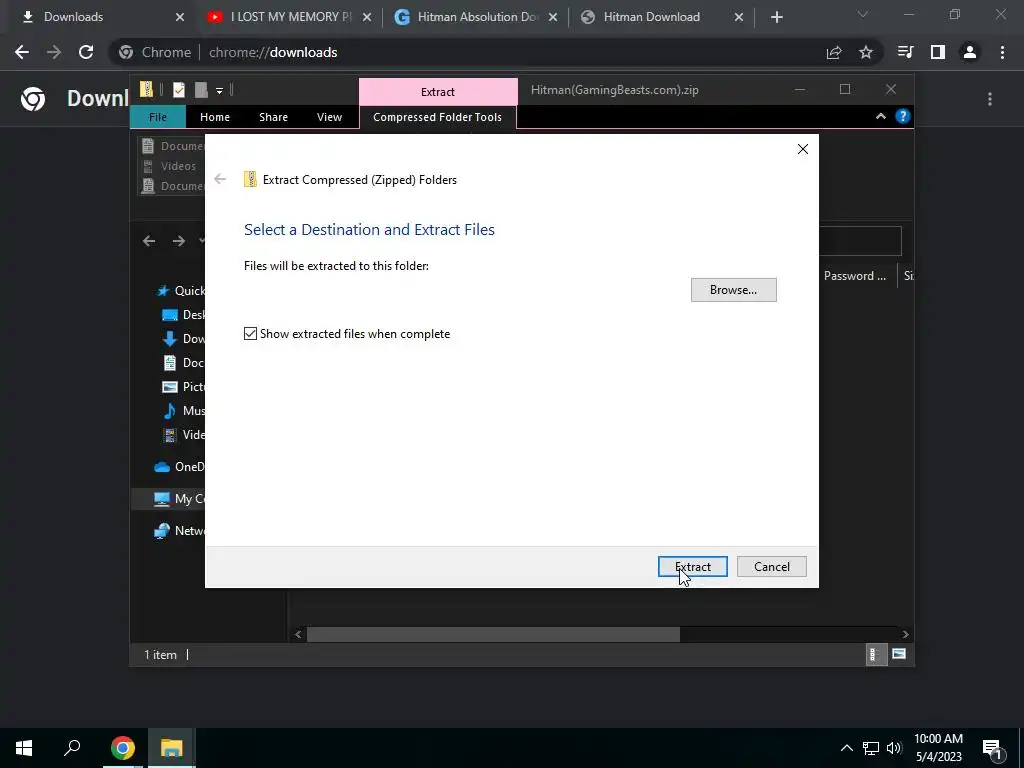Reload the Chrome page
This screenshot has height=768, width=1024.
pyautogui.click(x=86, y=52)
